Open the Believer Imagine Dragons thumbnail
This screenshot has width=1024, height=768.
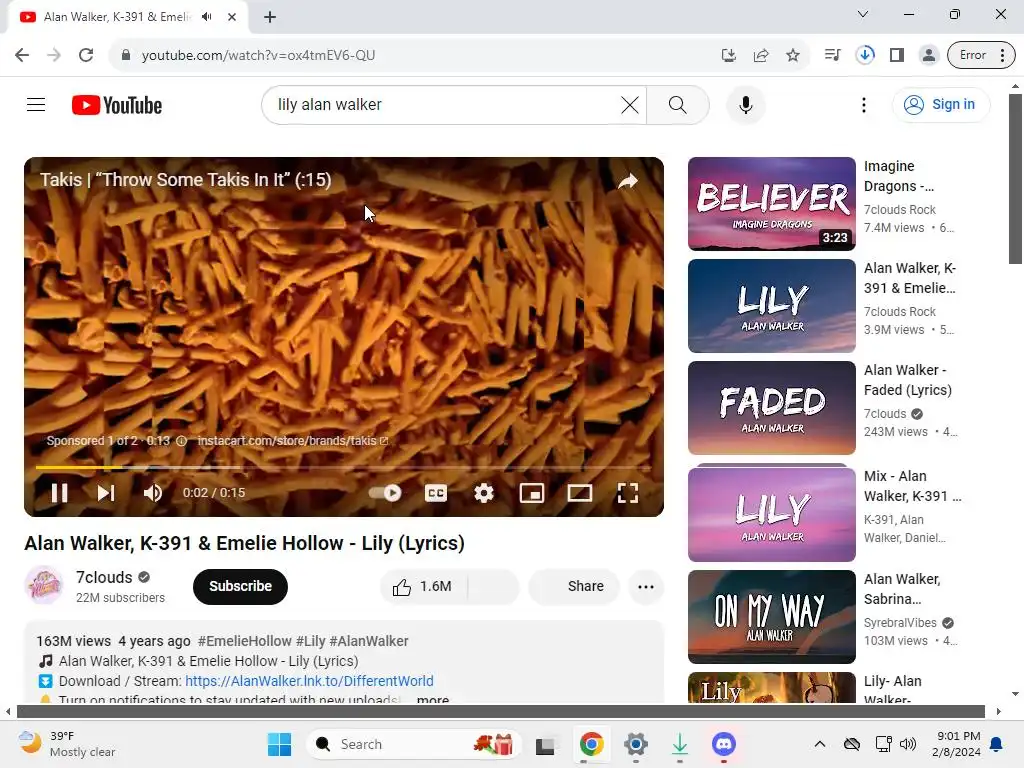click(772, 204)
